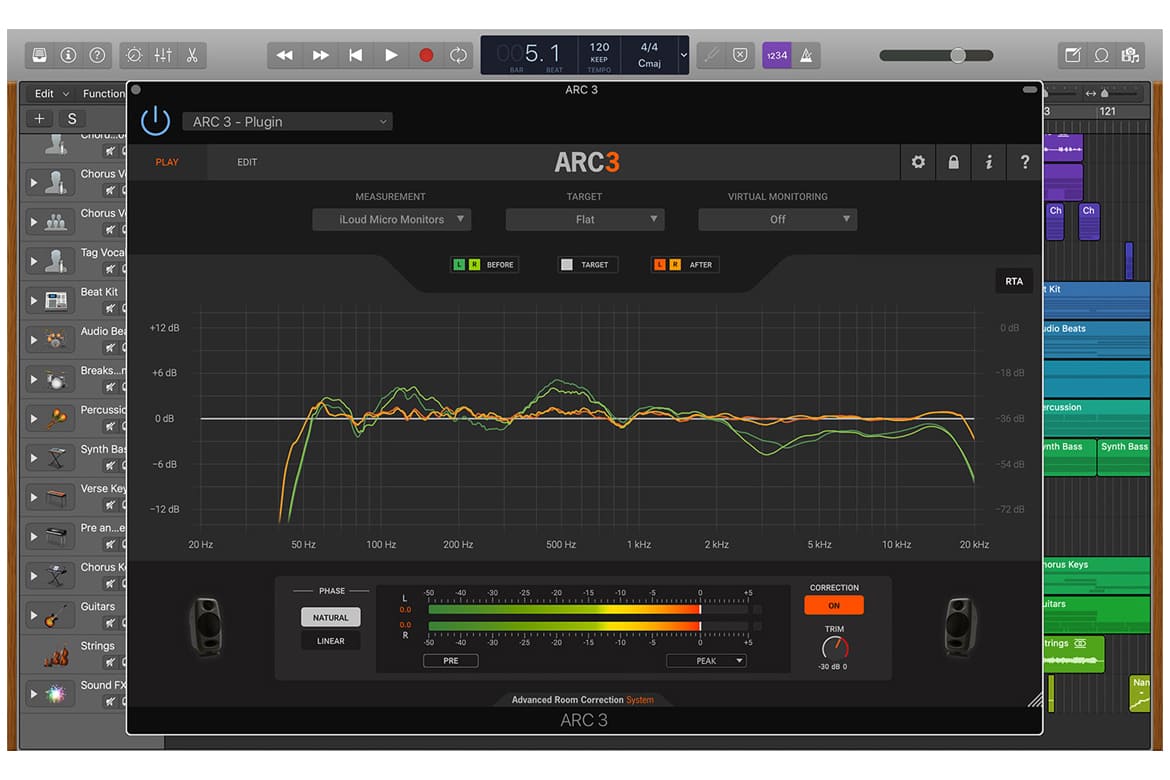1170x780 pixels.
Task: Expand the Guitars track triangle
Action: pos(34,616)
